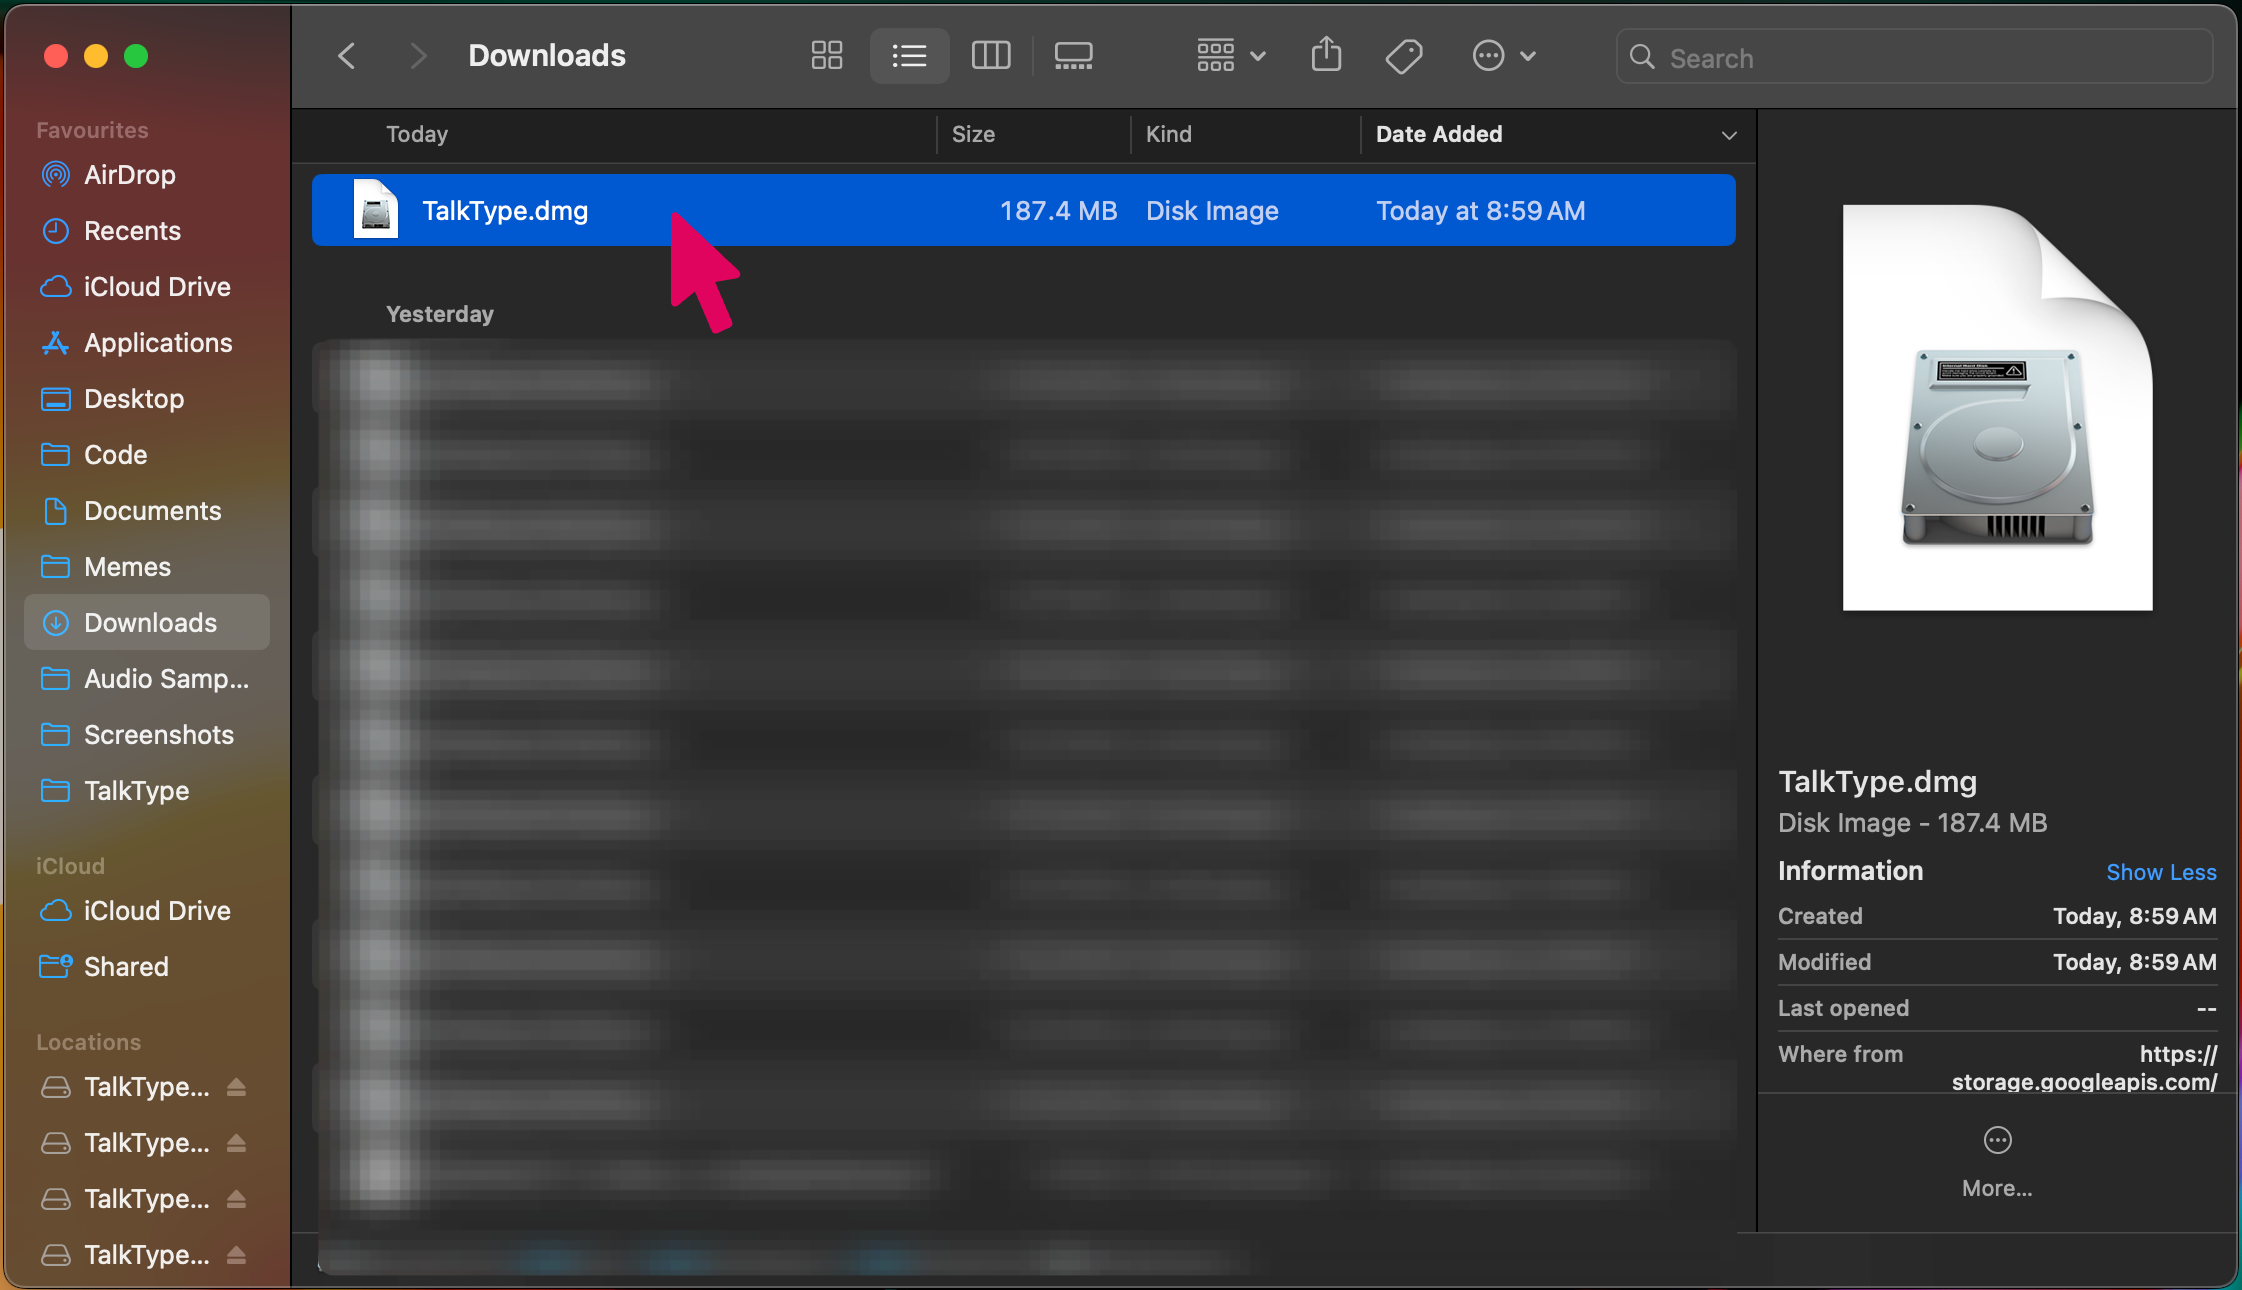Open Audio Samp... folder in sidebar

coord(147,679)
